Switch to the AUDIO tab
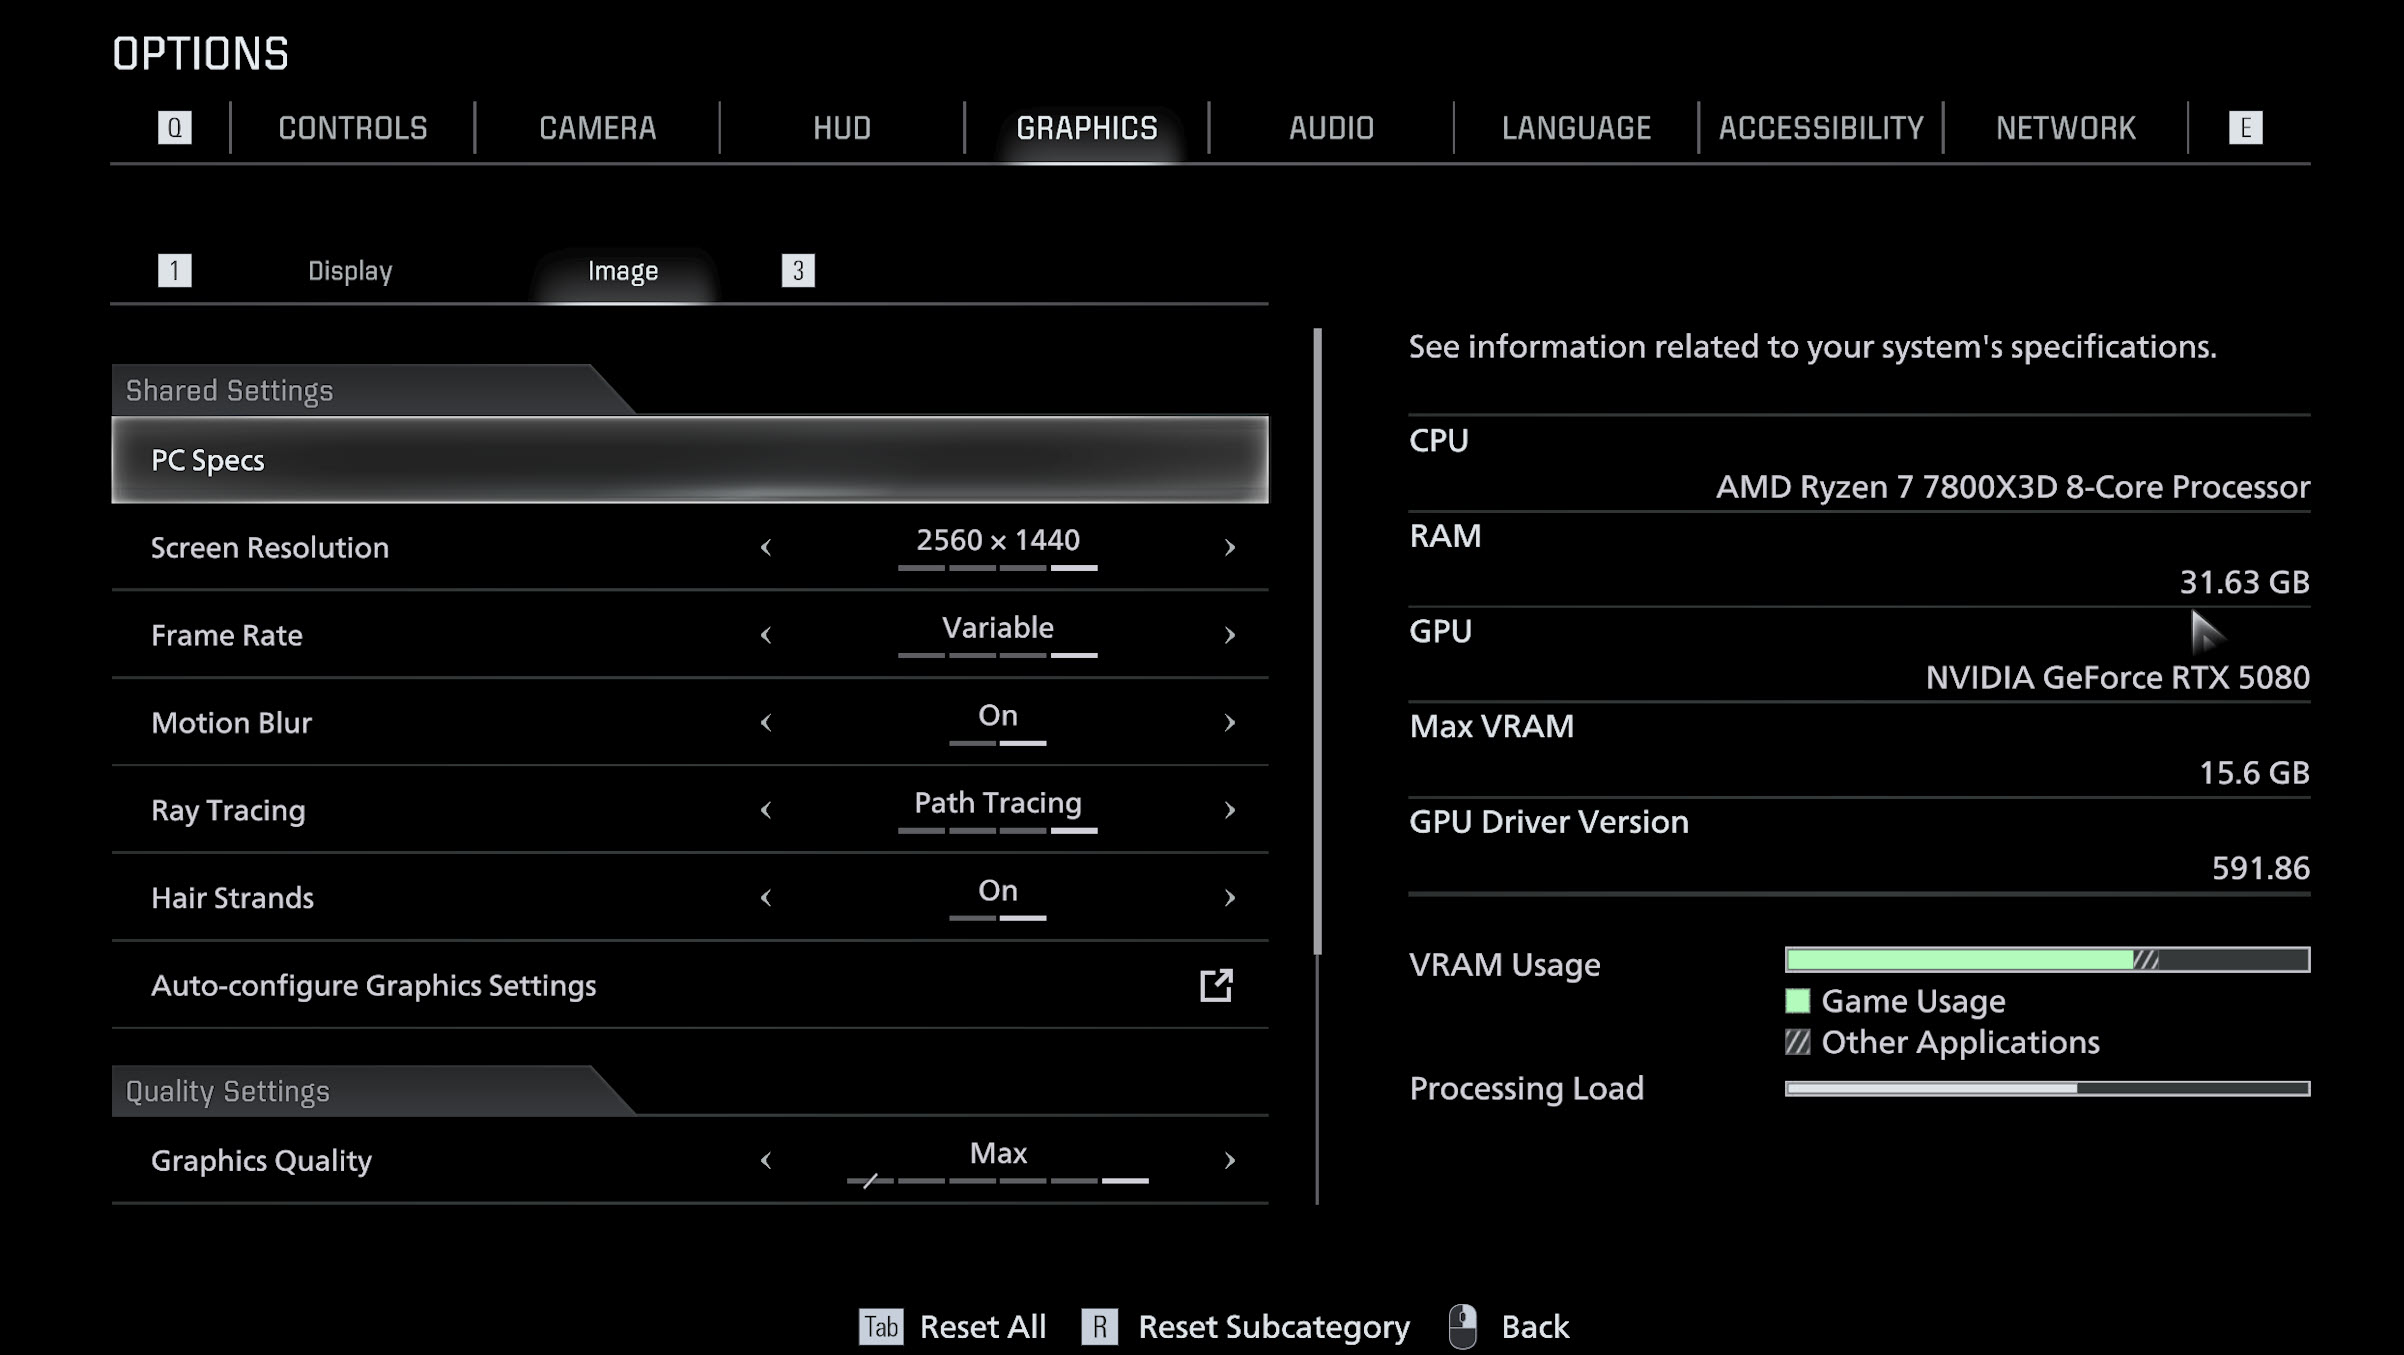The height and width of the screenshot is (1355, 2404). (x=1331, y=128)
